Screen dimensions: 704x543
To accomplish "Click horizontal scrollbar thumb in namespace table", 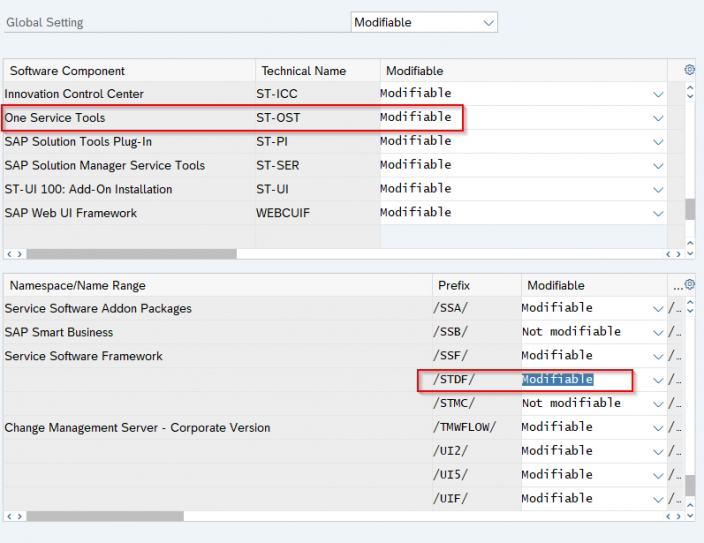I will [105, 517].
